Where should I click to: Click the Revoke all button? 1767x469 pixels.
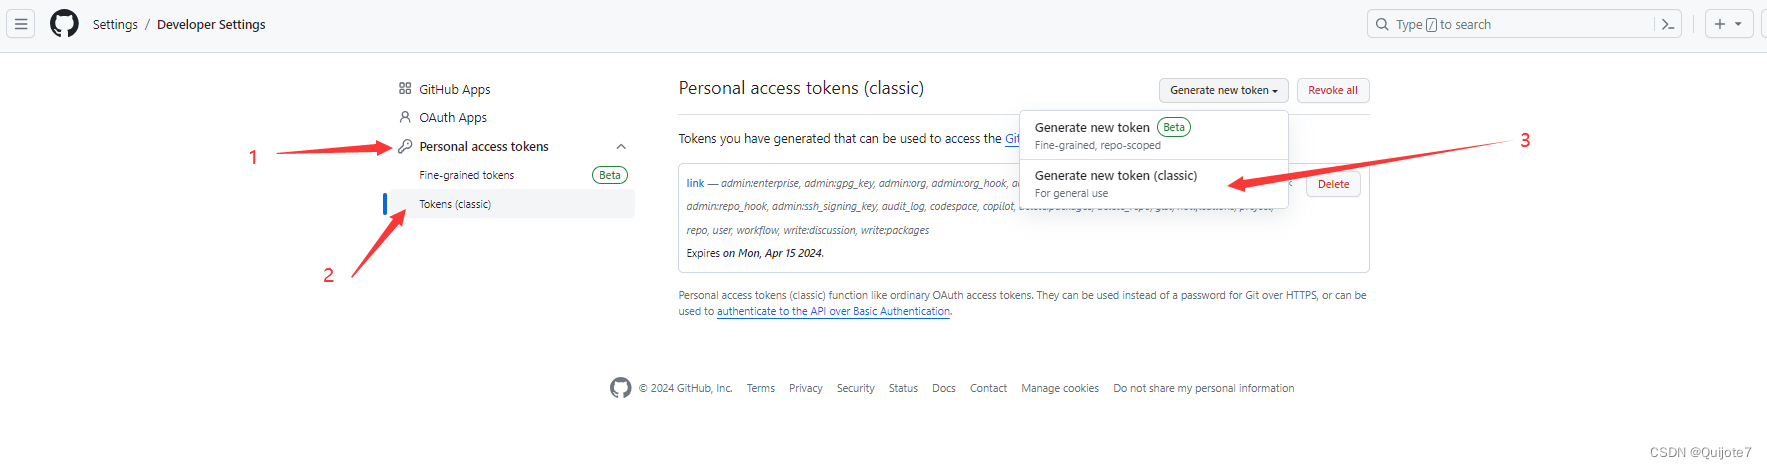pos(1332,90)
